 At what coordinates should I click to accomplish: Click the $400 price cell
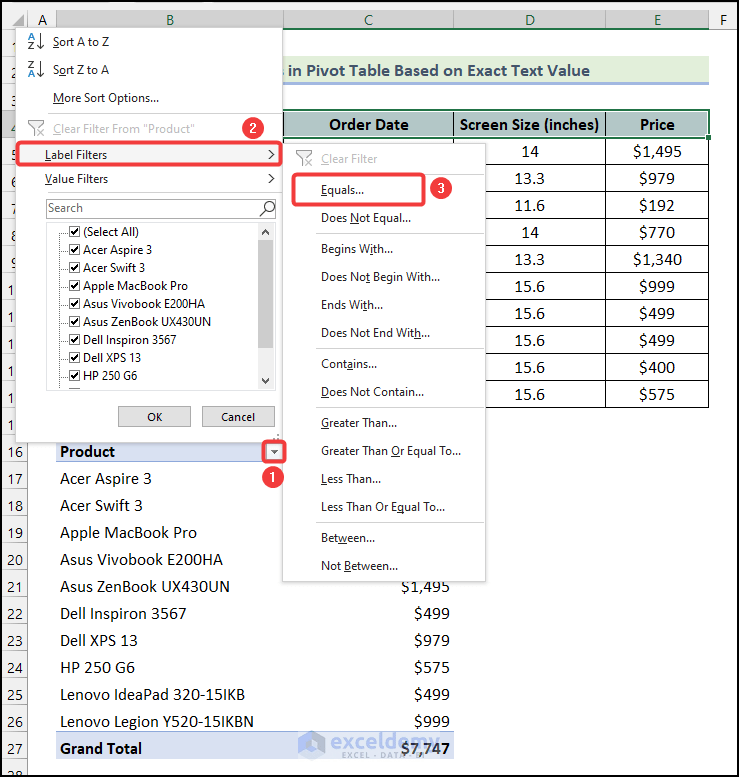pyautogui.click(x=657, y=367)
